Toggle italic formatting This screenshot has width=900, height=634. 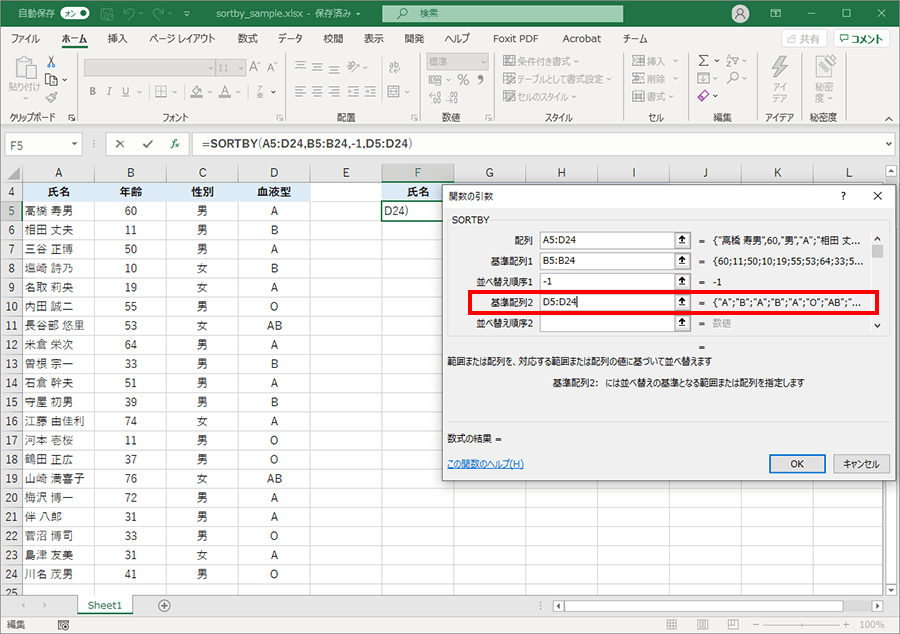coord(108,91)
